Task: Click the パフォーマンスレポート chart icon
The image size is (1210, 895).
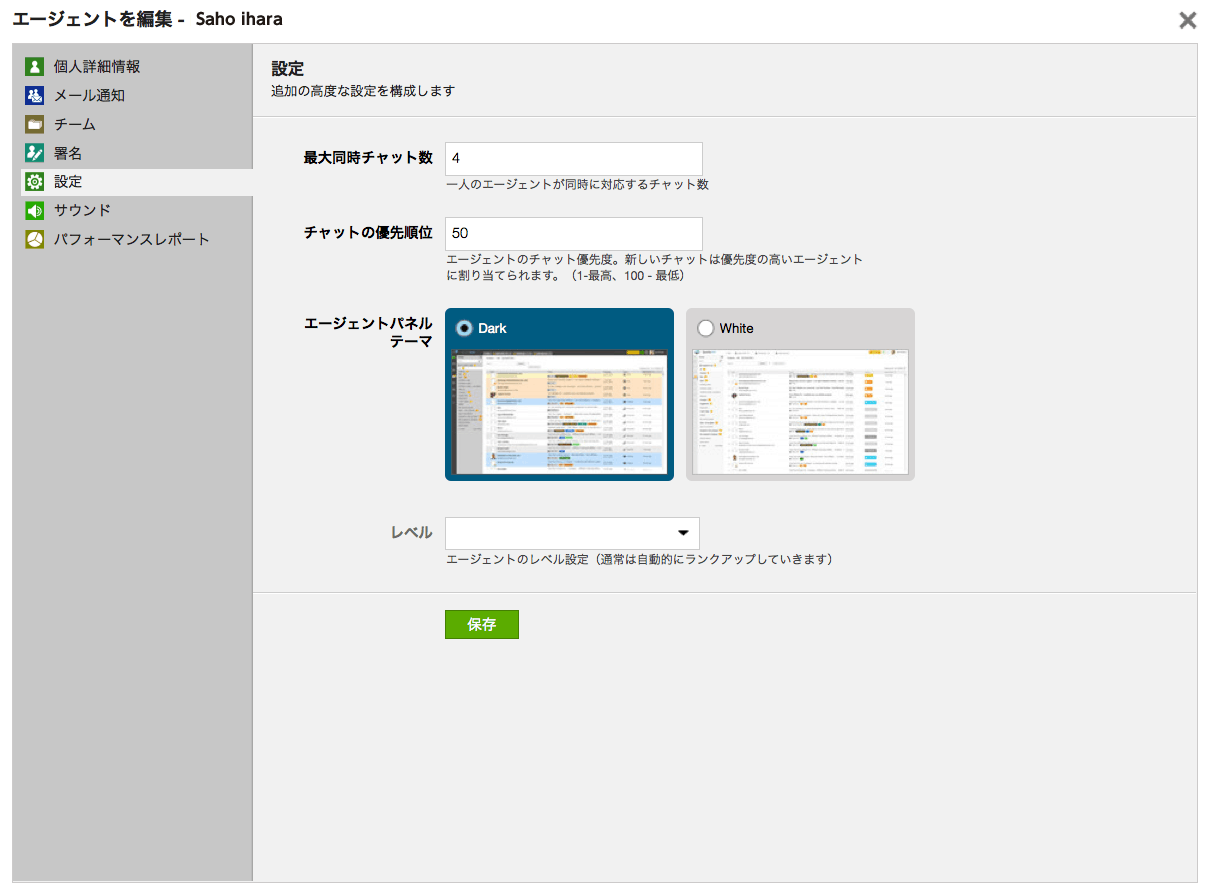Action: click(35, 240)
